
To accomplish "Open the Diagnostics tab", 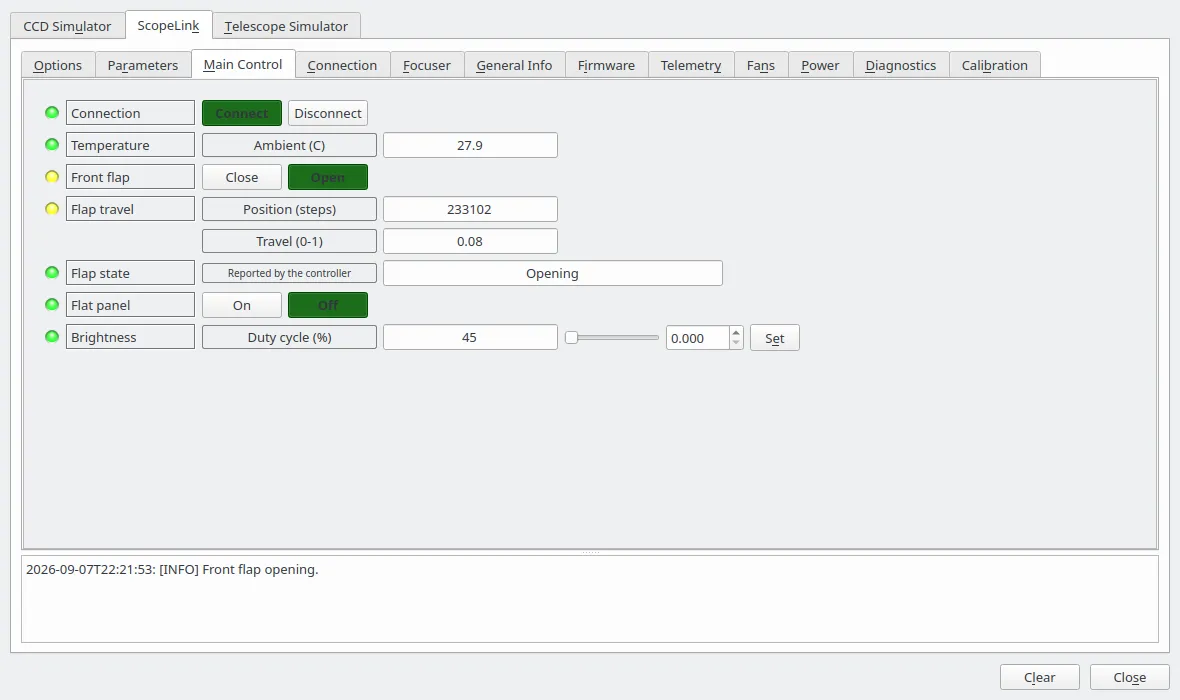I will [x=901, y=65].
